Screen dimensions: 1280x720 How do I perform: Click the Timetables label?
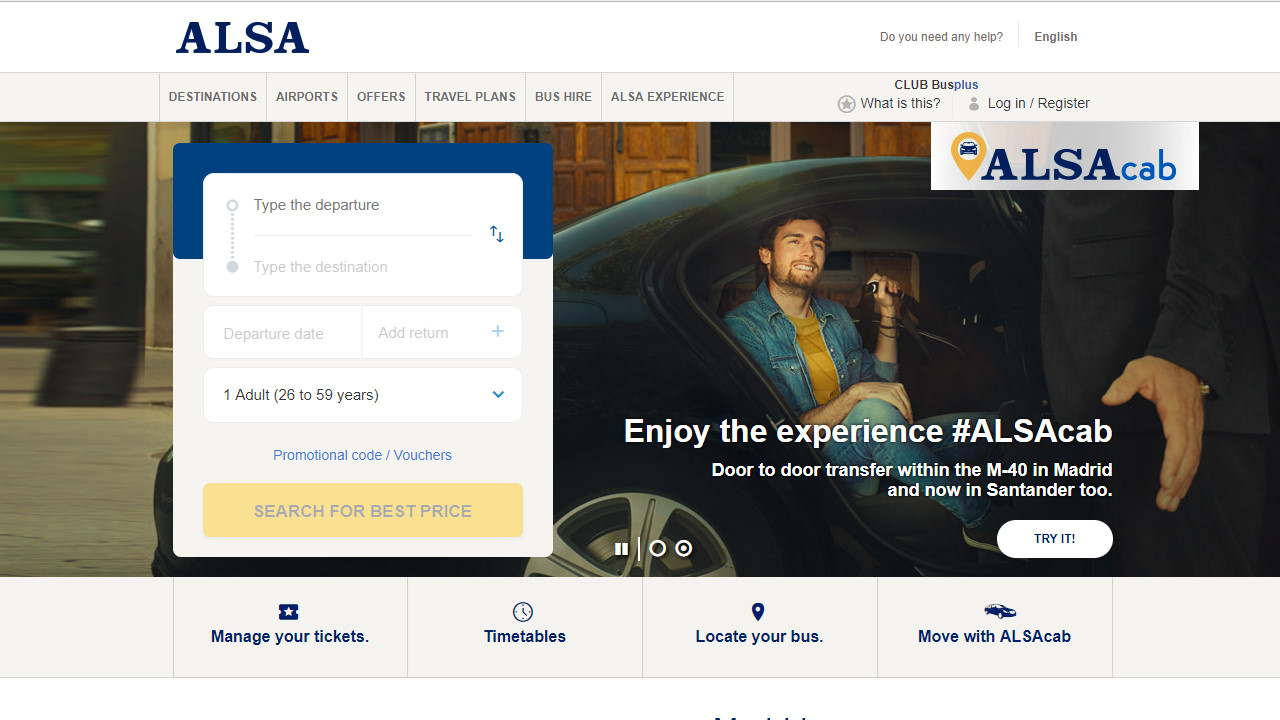(525, 637)
